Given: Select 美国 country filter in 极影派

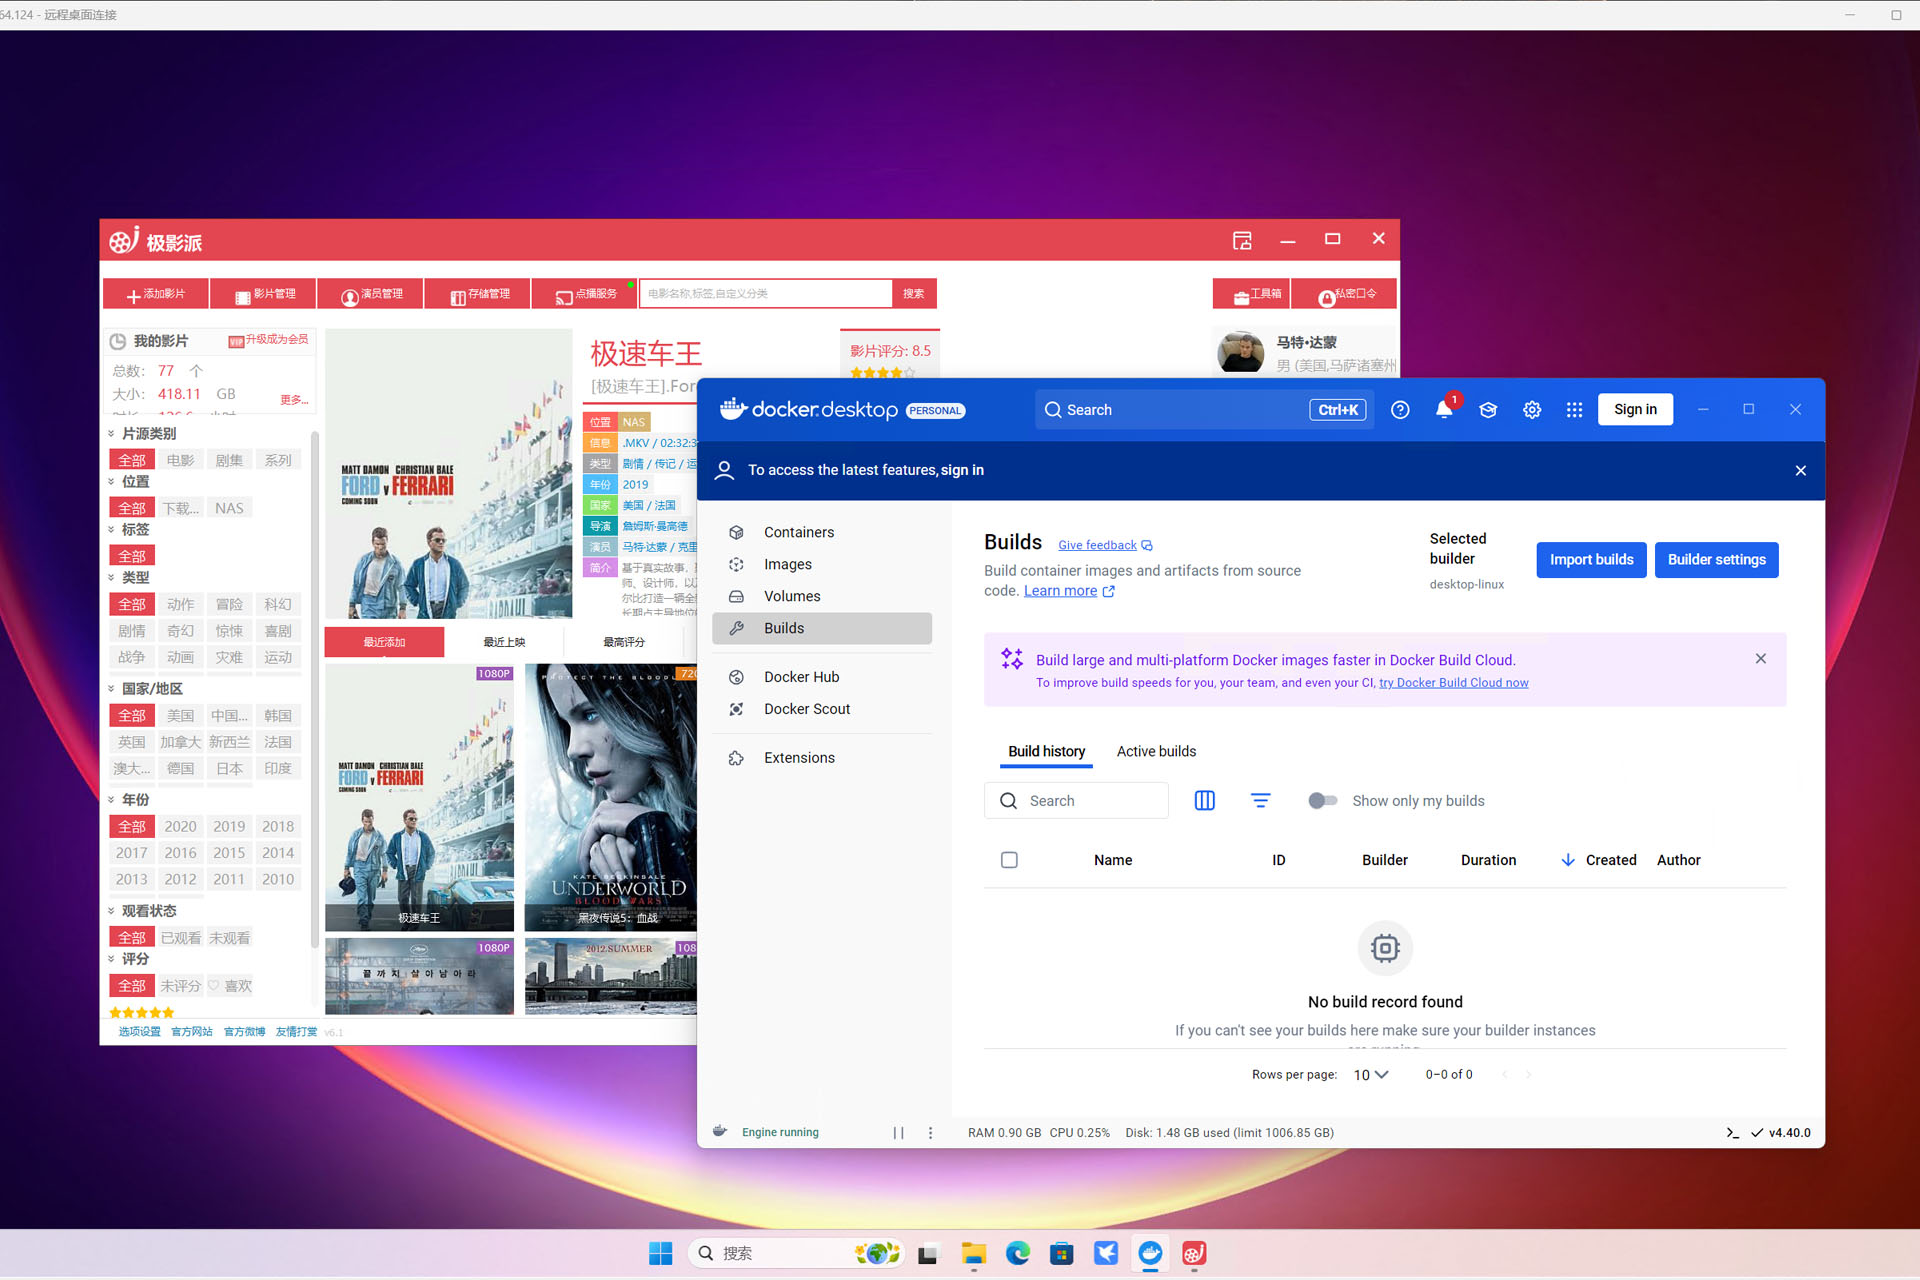Looking at the screenshot, I should click(181, 715).
